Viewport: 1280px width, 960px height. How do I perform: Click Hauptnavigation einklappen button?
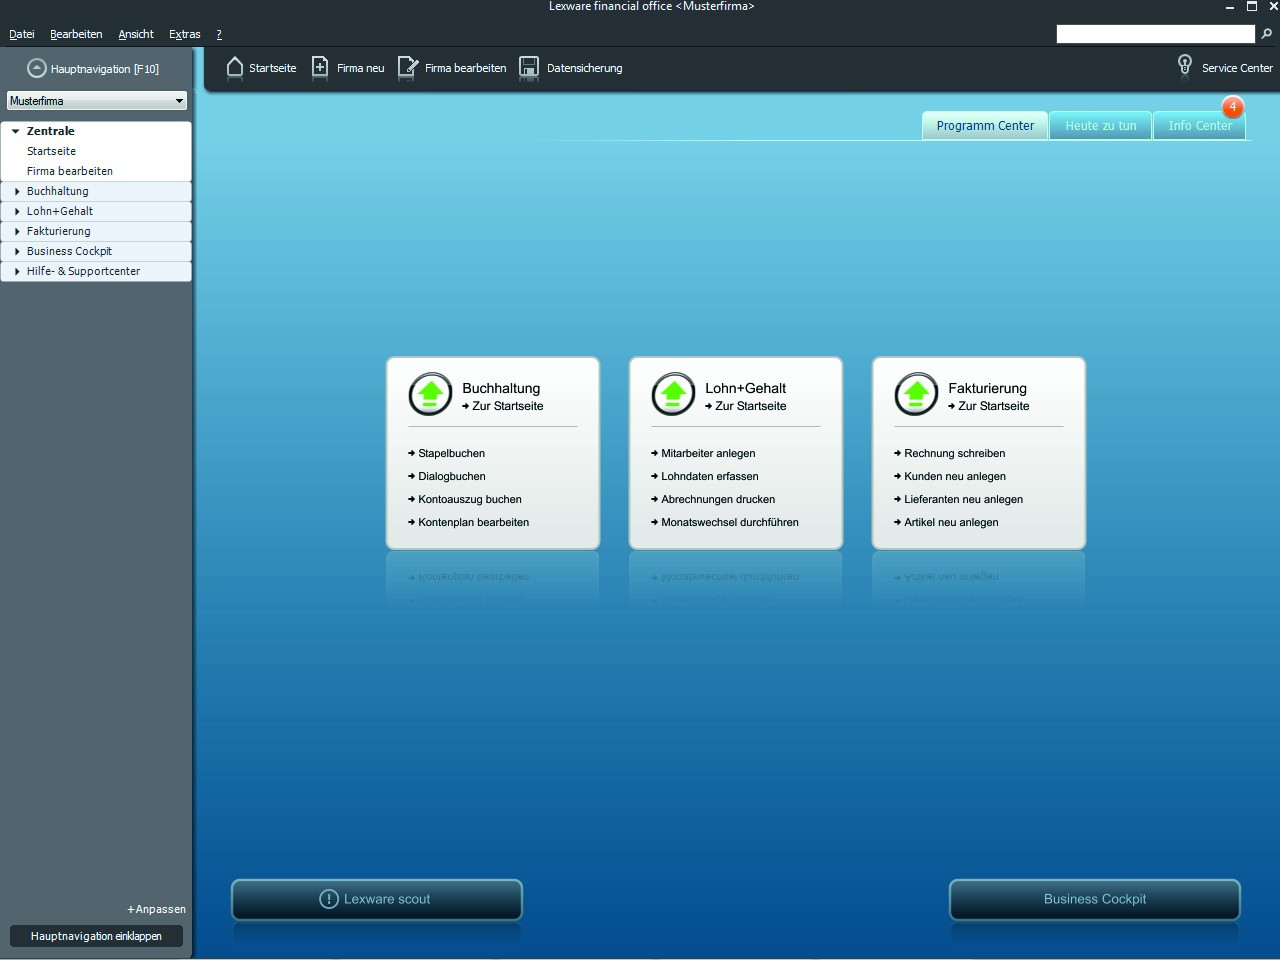click(x=96, y=936)
